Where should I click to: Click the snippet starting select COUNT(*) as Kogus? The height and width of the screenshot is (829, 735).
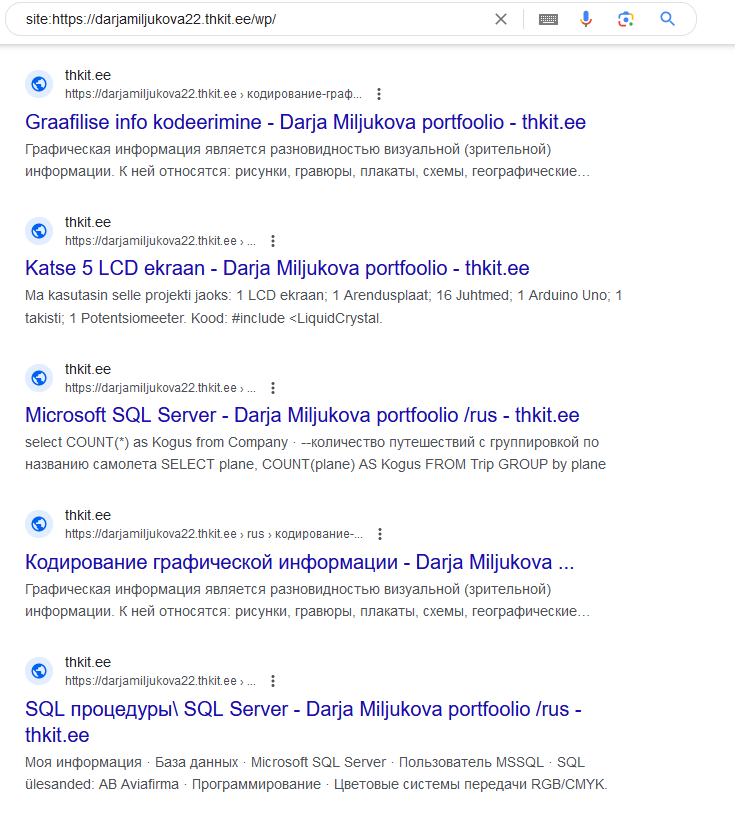click(315, 453)
